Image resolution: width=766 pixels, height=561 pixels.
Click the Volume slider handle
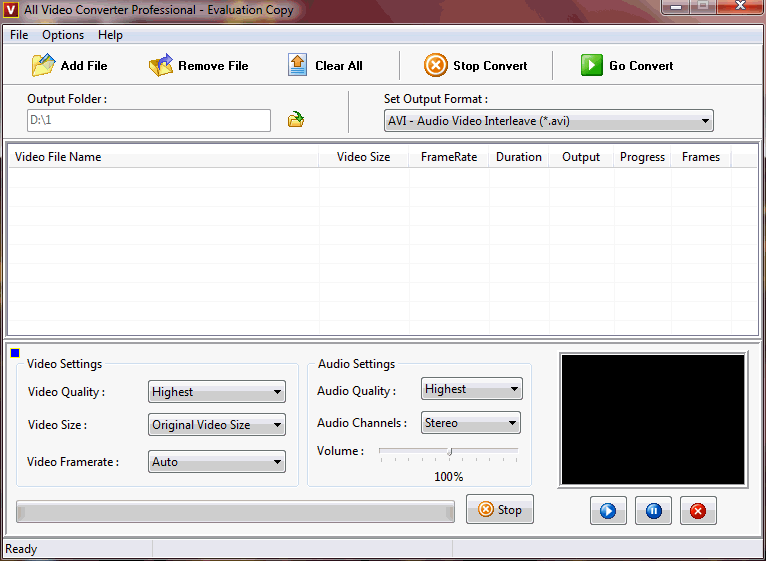tap(449, 452)
